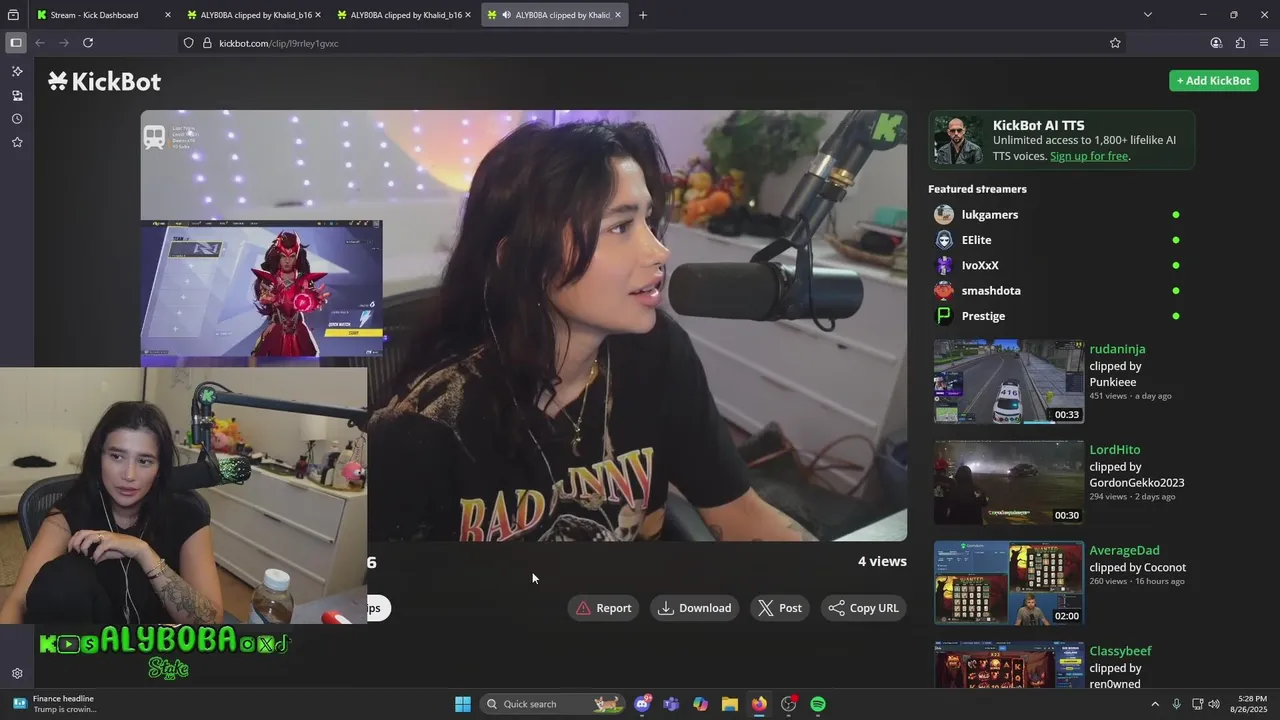Image resolution: width=1280 pixels, height=720 pixels.
Task: Click the KickBot AI TTS avatar image
Action: pos(958,140)
